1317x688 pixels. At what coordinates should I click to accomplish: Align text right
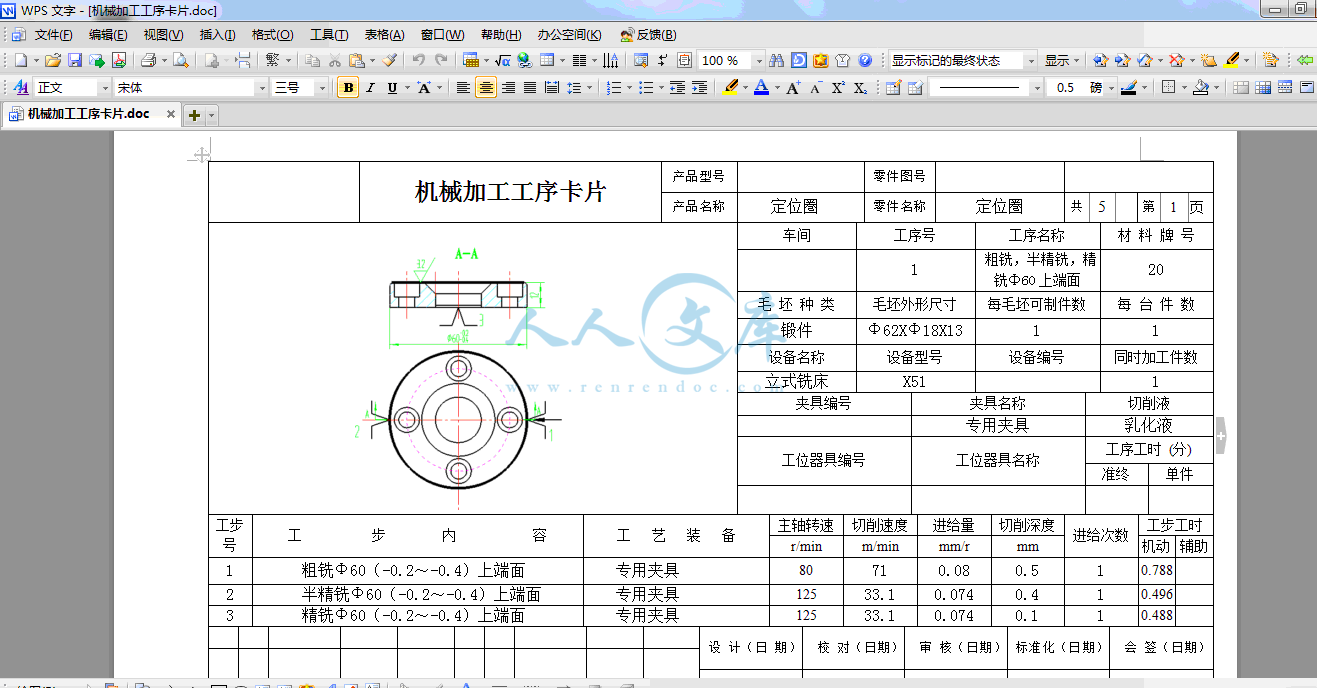[x=508, y=88]
